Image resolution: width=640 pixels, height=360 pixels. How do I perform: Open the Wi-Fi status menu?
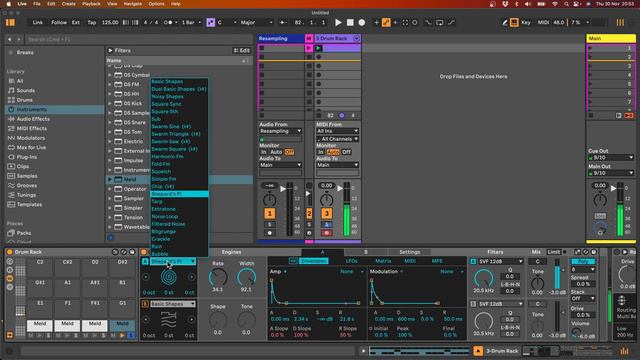tap(555, 4)
